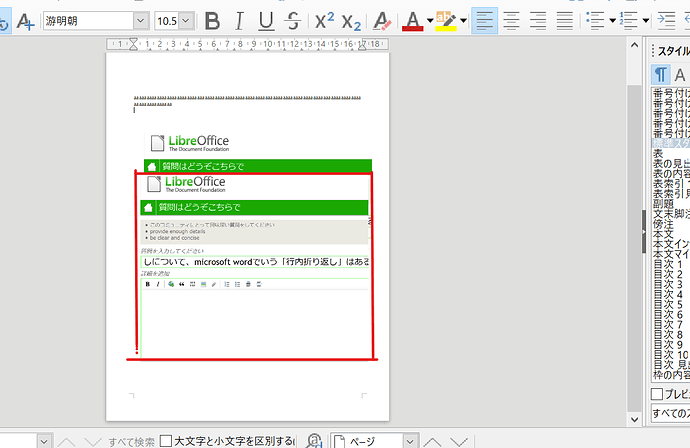Collapse the sidebar using its handle

(x=643, y=232)
